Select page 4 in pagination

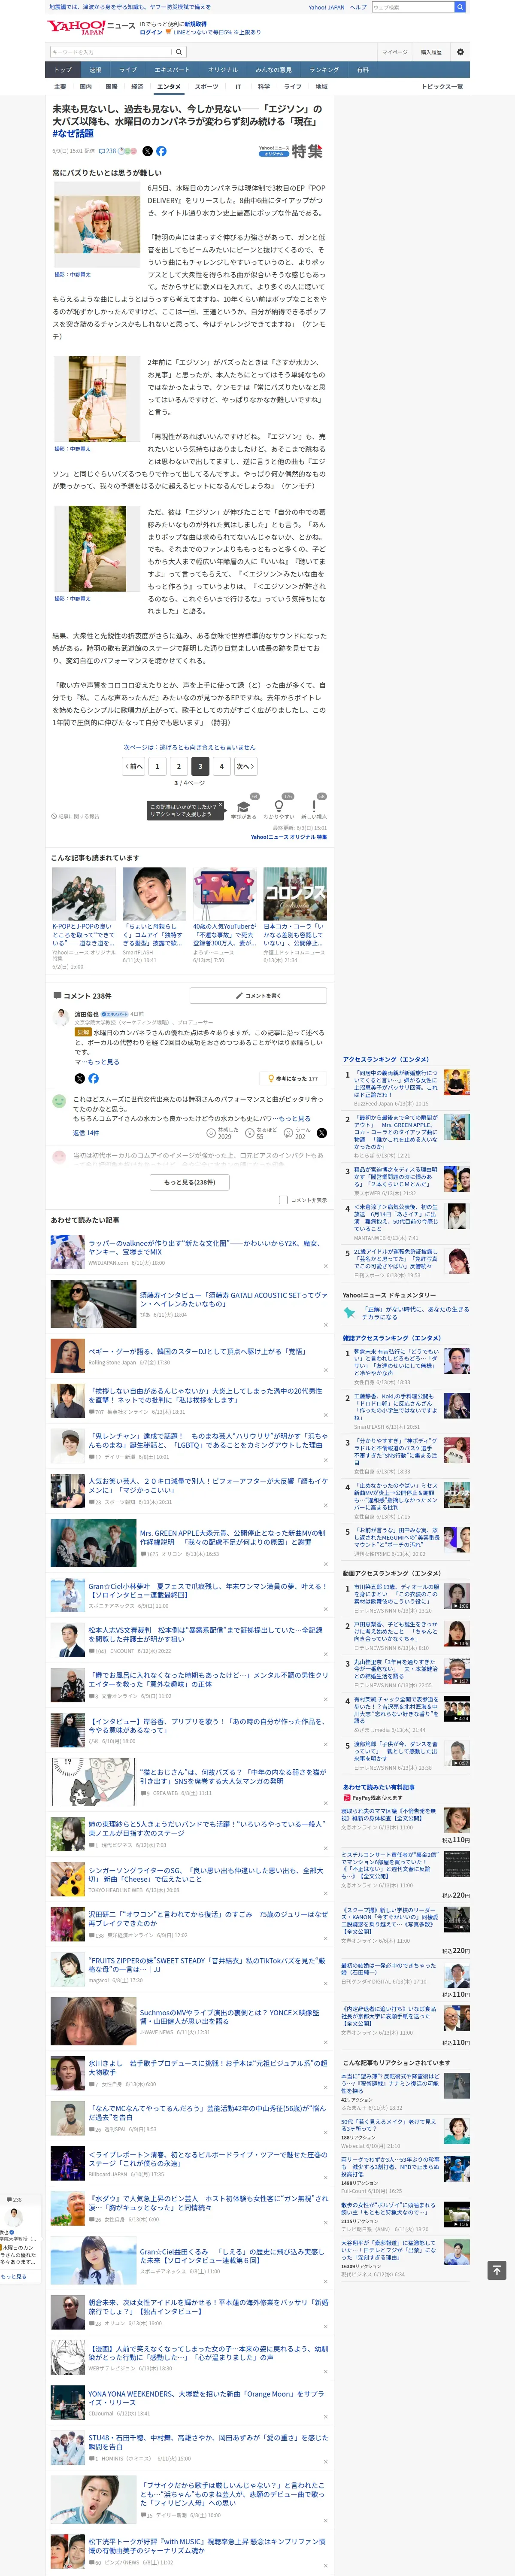[x=222, y=766]
